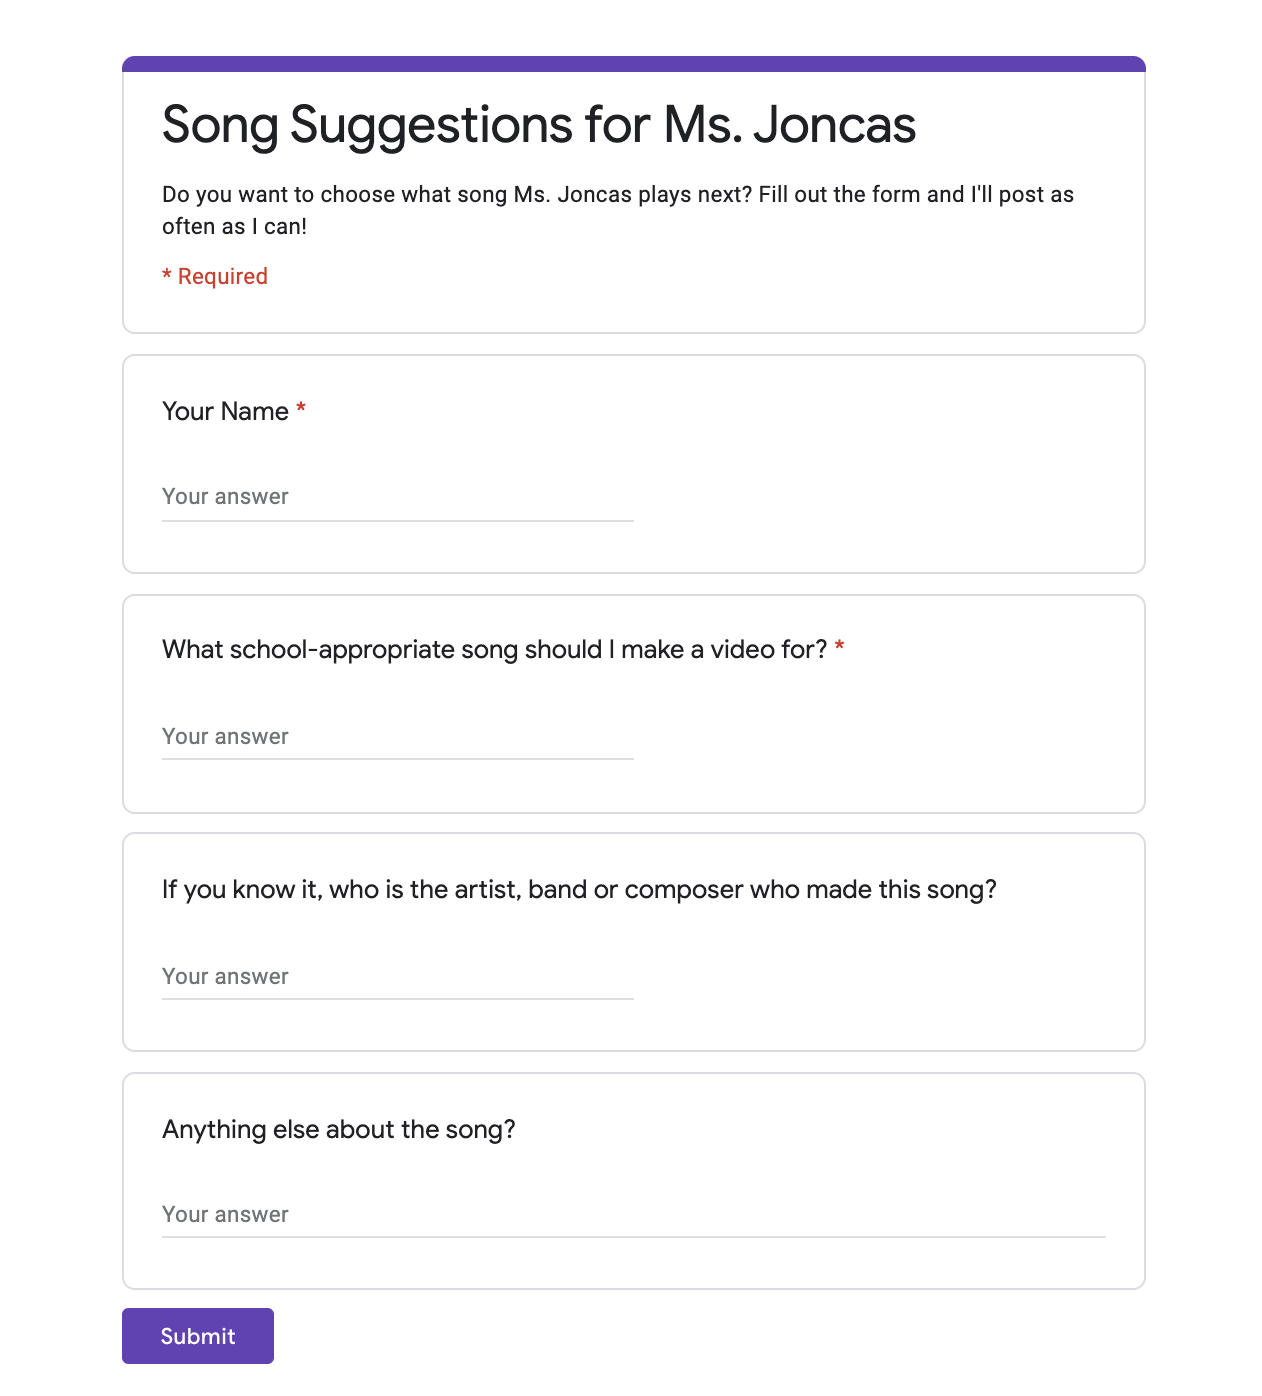Image resolution: width=1262 pixels, height=1396 pixels.
Task: Focus the school-appropriate song answer field
Action: (x=397, y=737)
